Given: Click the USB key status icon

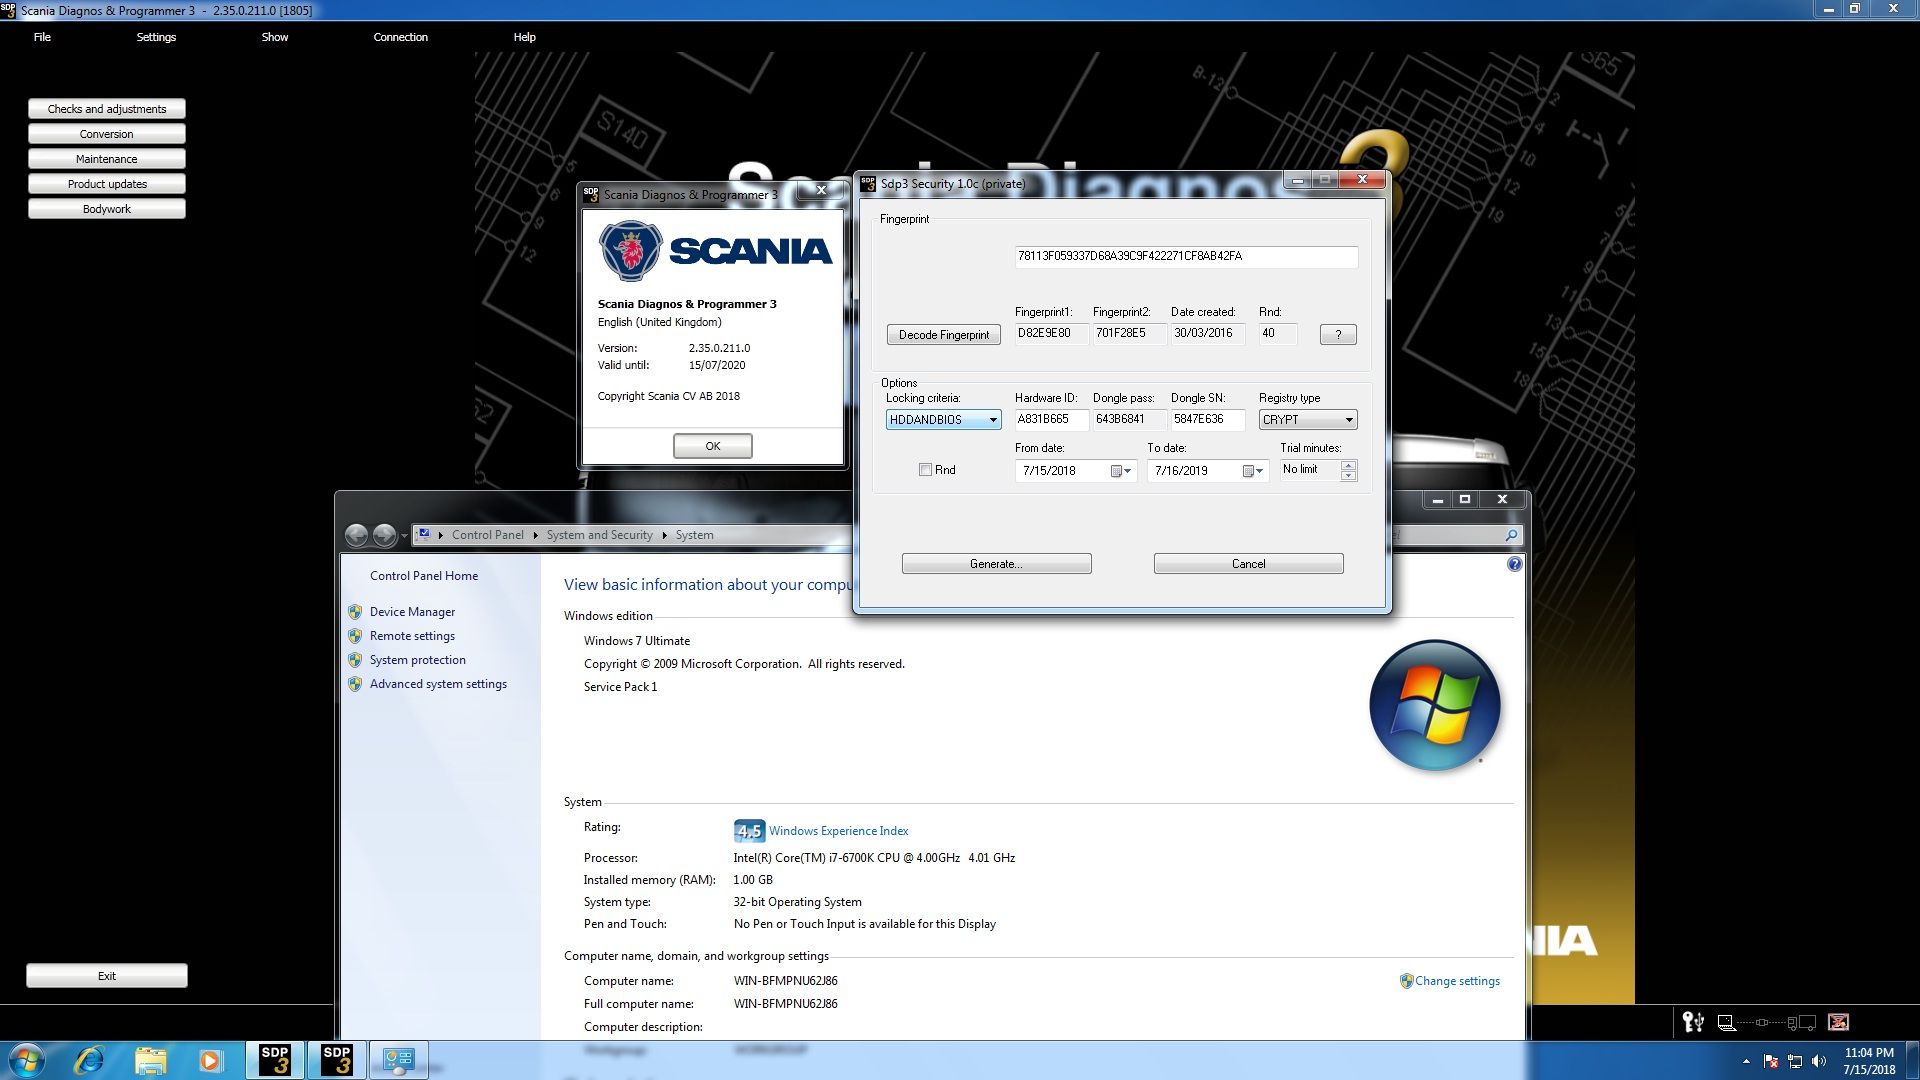Looking at the screenshot, I should [1693, 1022].
